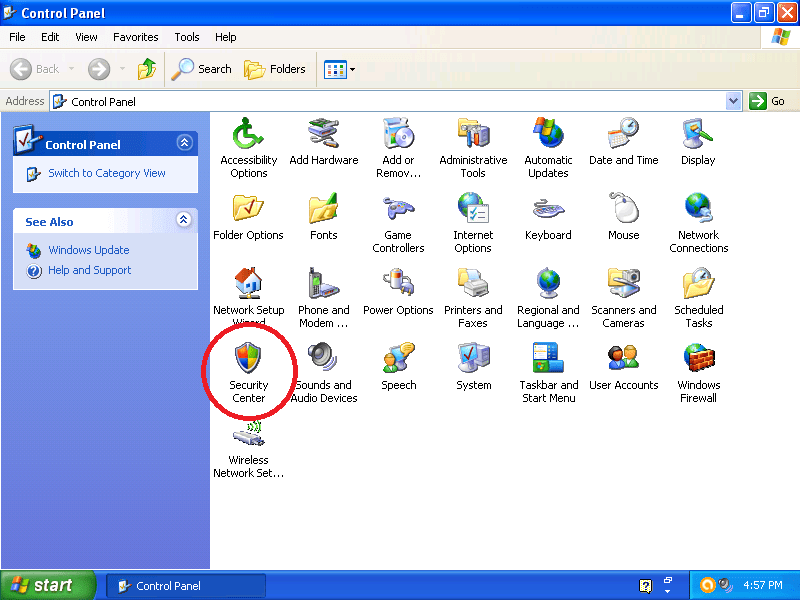Open the Views menu on the toolbar
The image size is (800, 600).
pos(337,69)
